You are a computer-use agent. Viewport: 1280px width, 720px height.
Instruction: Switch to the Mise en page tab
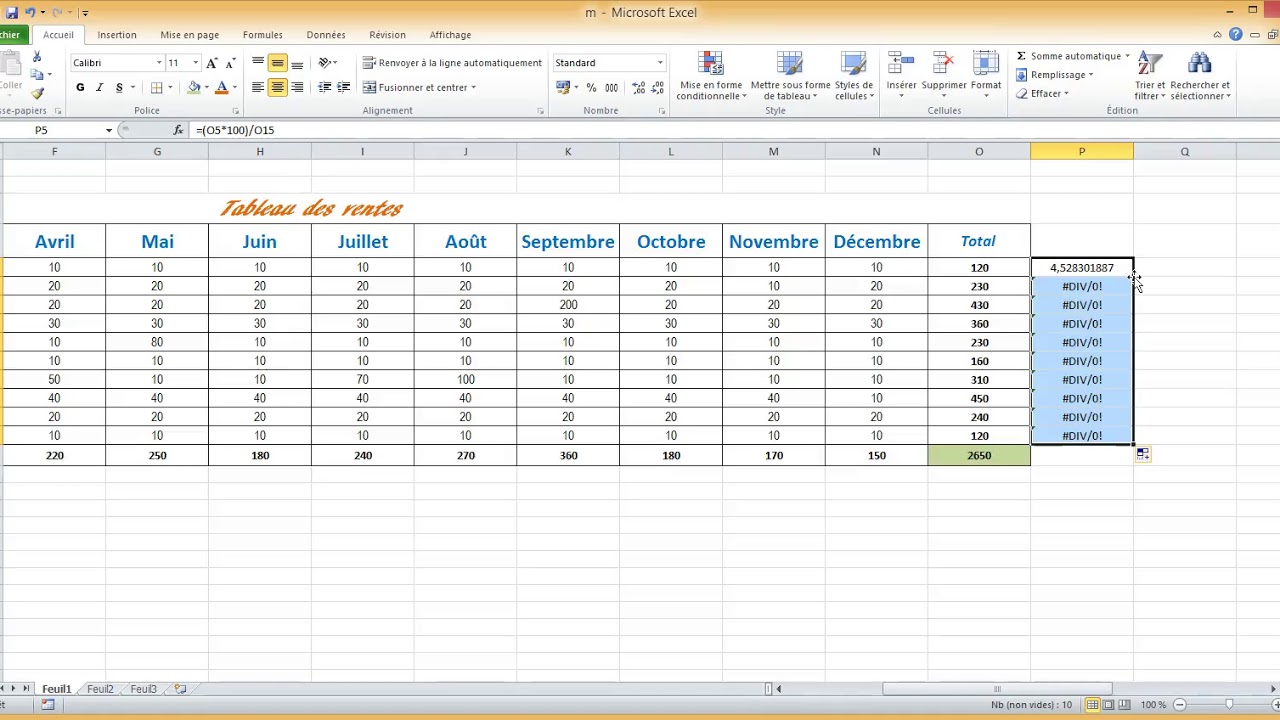(189, 35)
